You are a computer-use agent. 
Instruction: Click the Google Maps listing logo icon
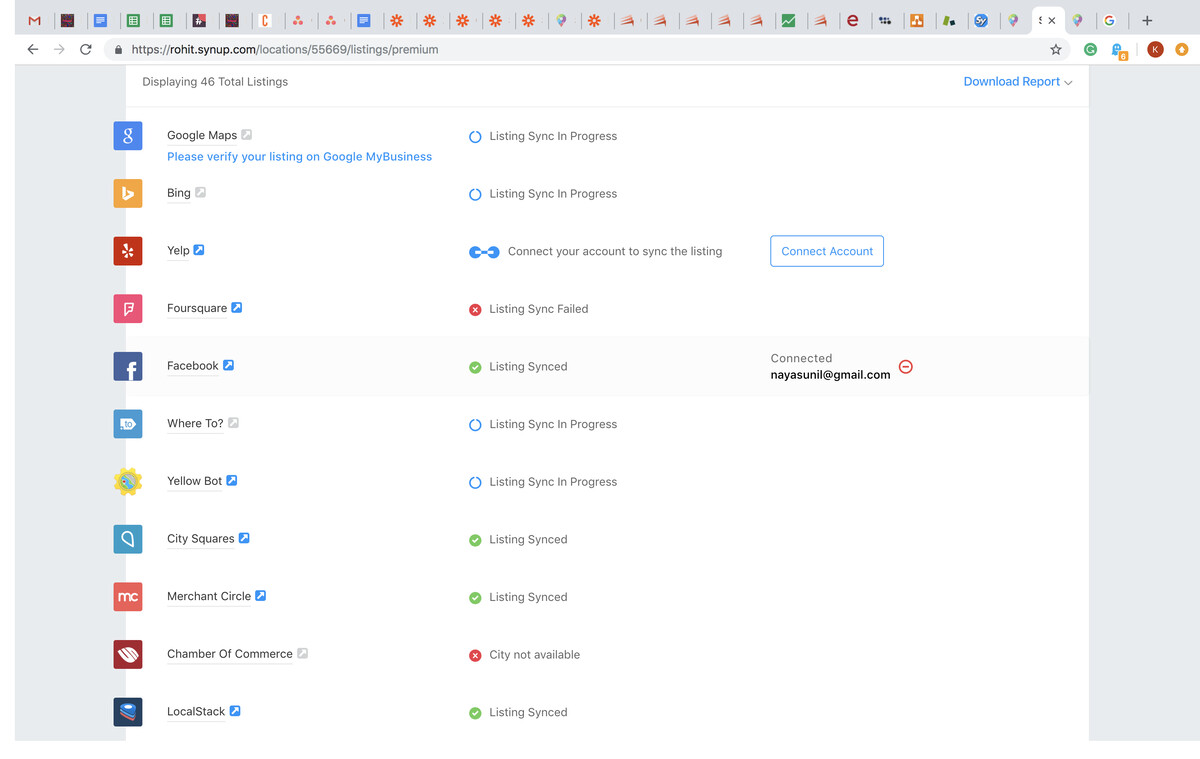(128, 136)
